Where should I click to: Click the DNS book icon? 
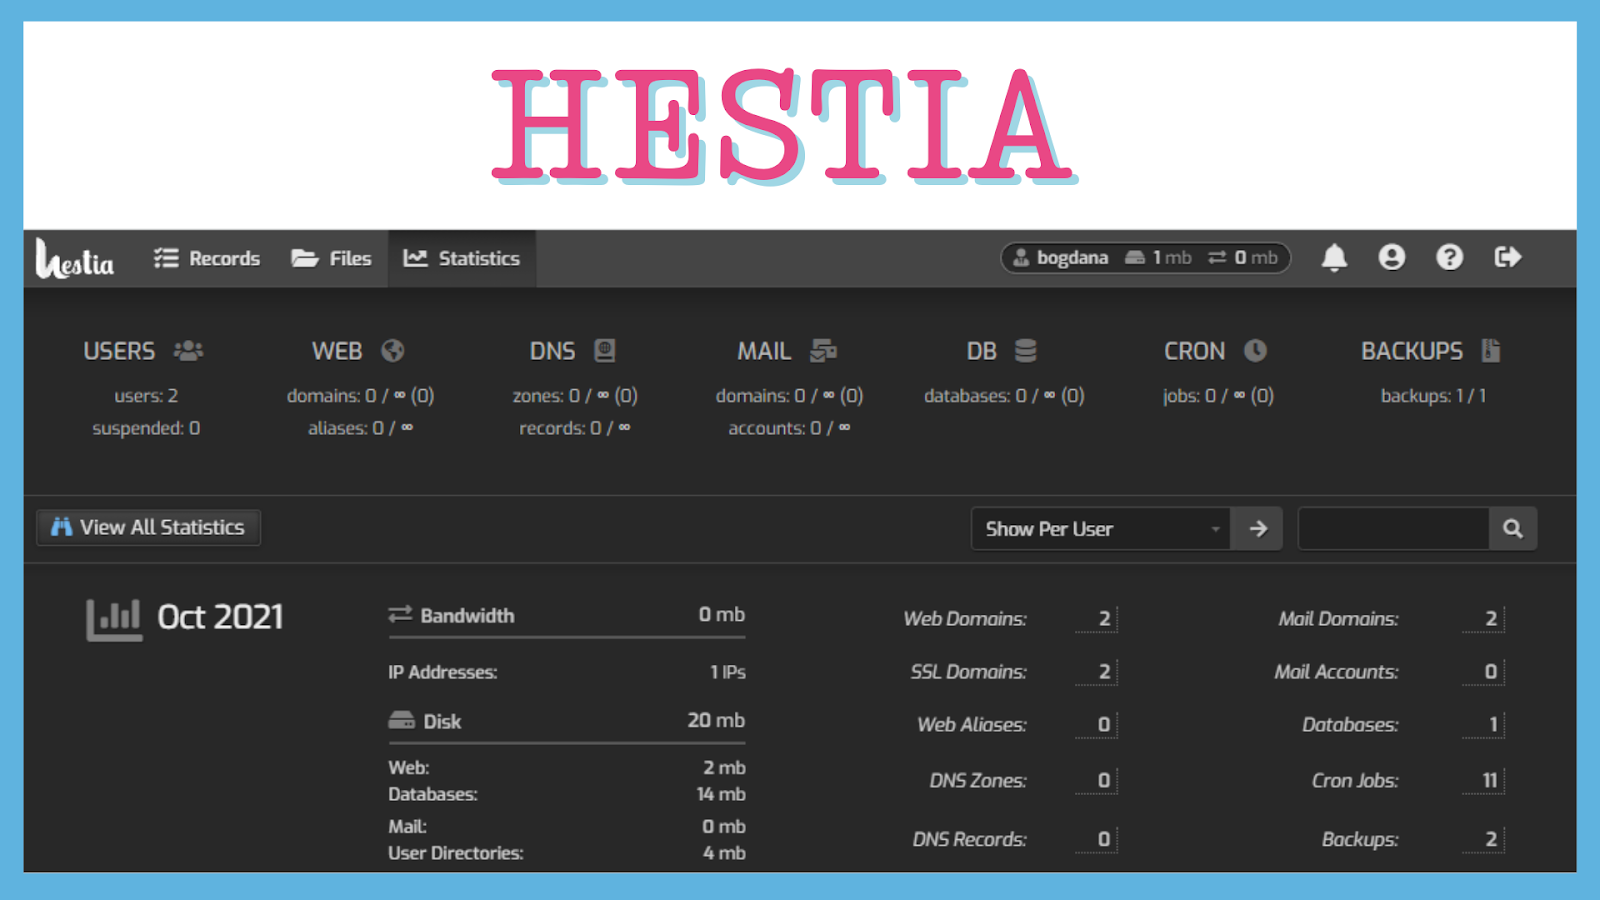(x=604, y=351)
